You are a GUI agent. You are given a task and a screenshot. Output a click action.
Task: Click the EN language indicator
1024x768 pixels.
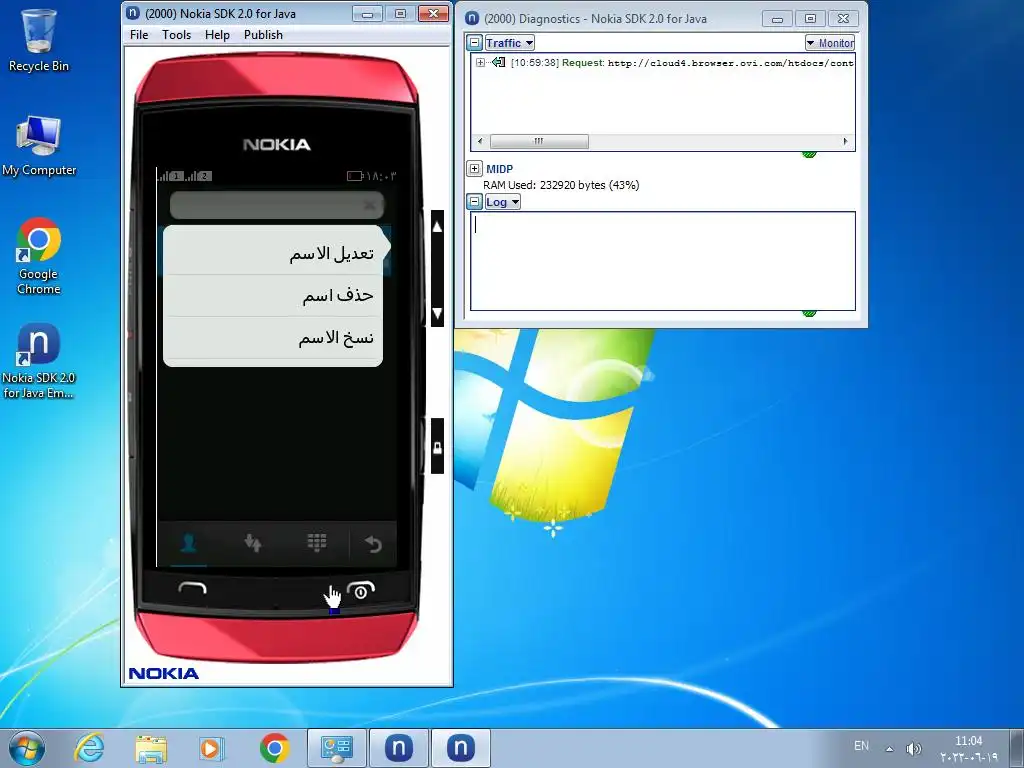[861, 746]
